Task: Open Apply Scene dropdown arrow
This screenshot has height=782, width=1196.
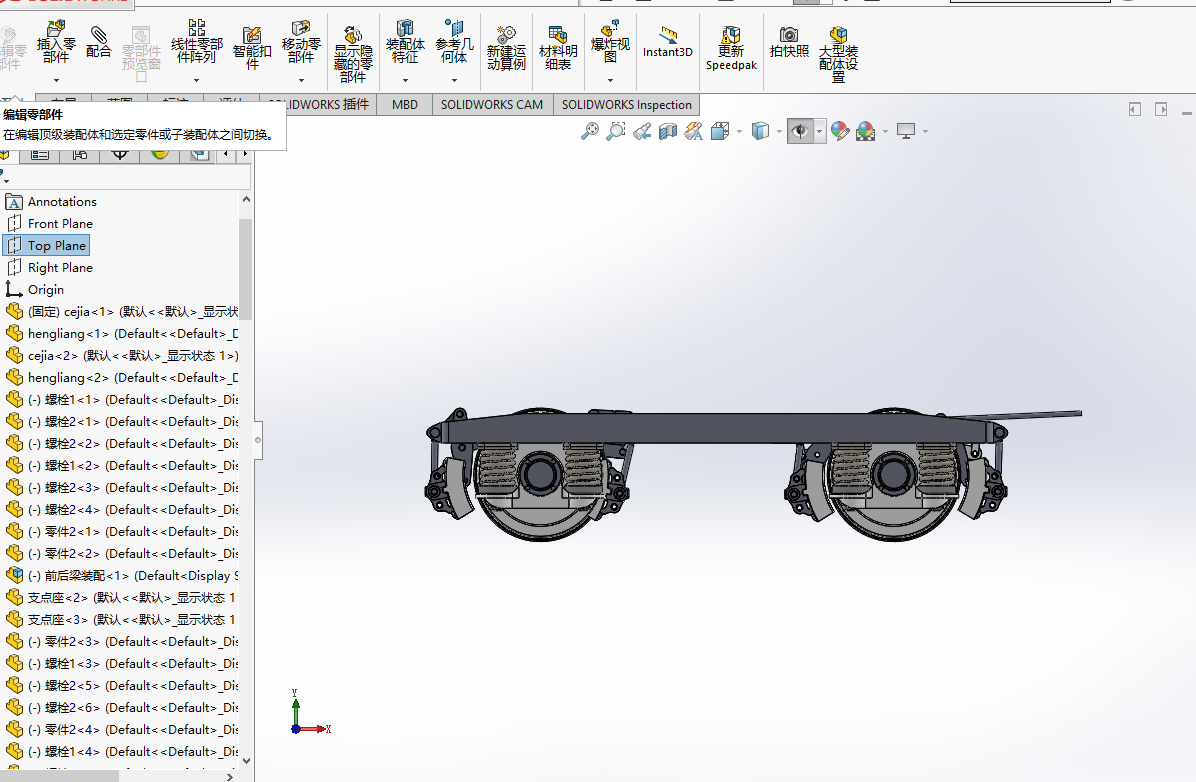Action: click(x=885, y=131)
